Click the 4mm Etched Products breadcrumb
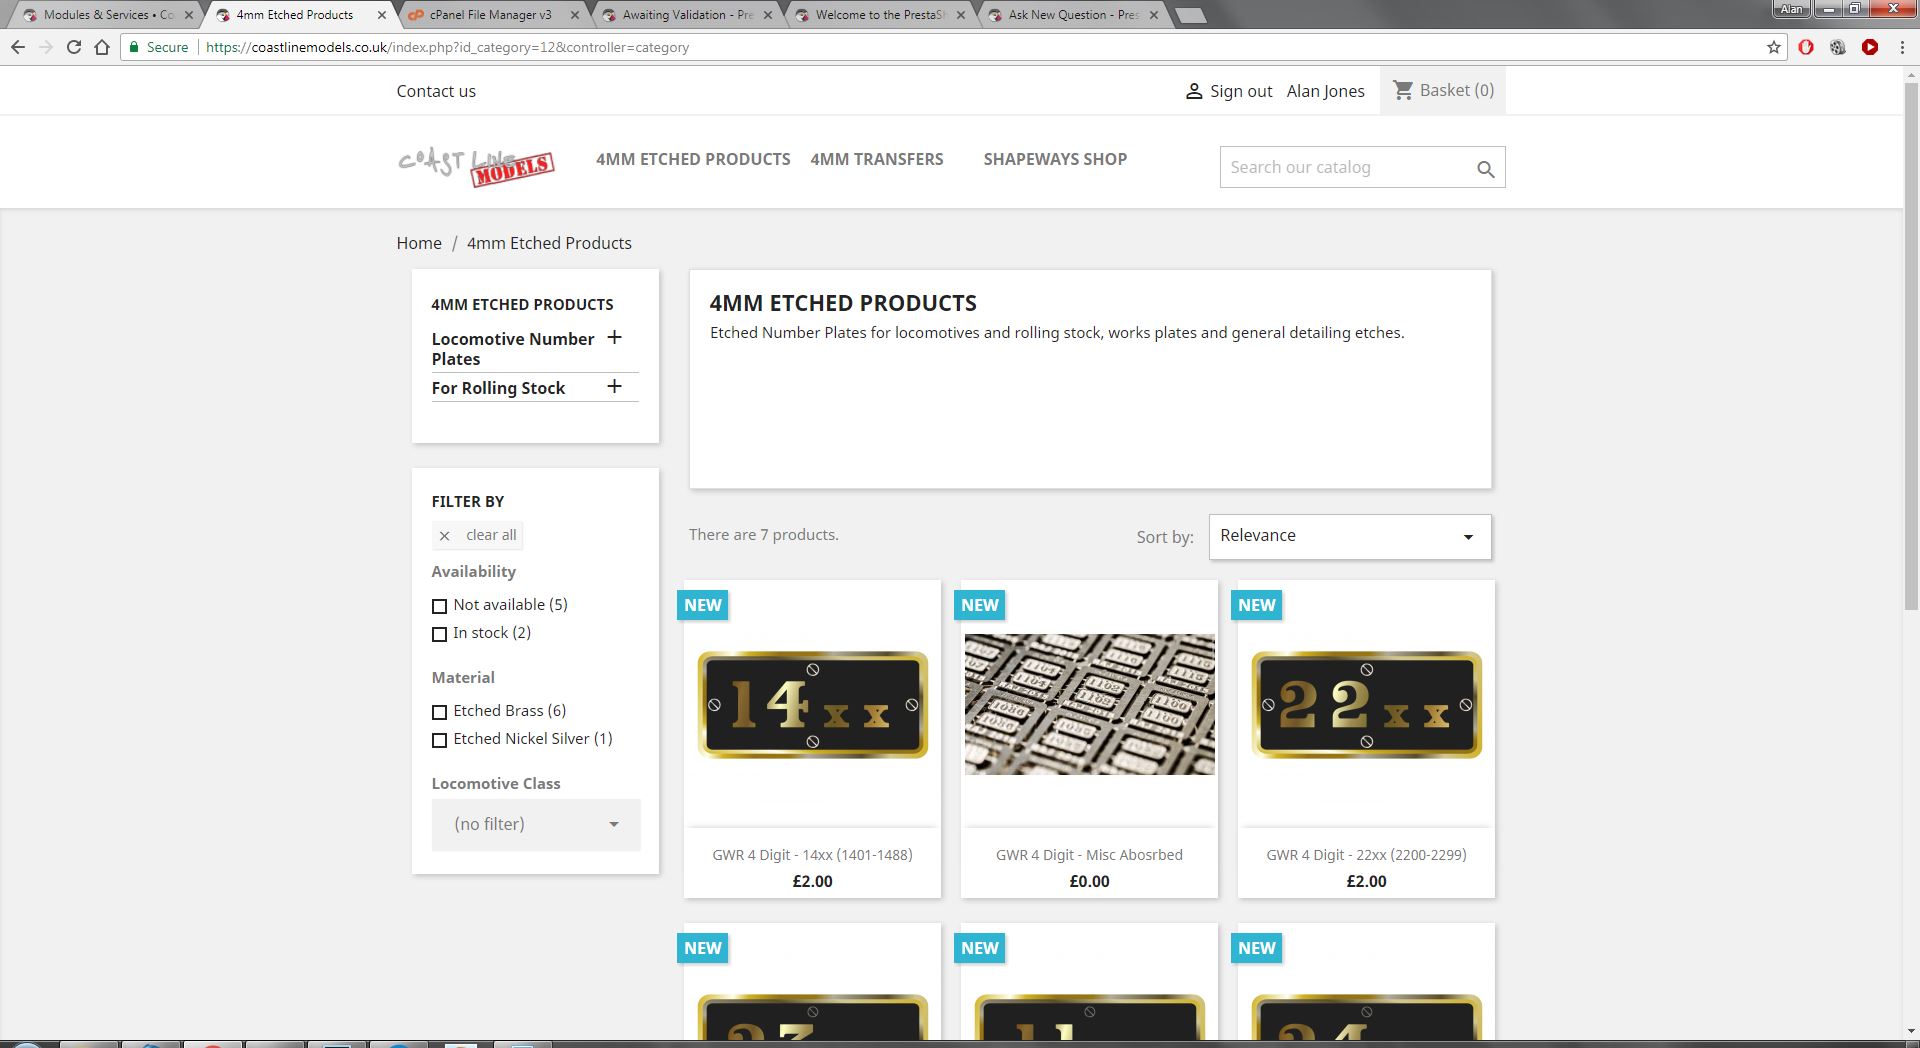Viewport: 1920px width, 1048px height. (549, 243)
